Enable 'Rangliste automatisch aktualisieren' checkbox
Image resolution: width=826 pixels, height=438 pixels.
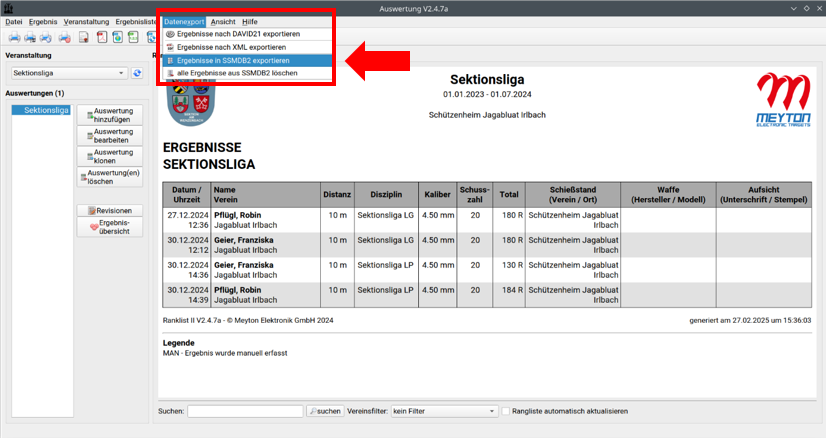tap(507, 411)
